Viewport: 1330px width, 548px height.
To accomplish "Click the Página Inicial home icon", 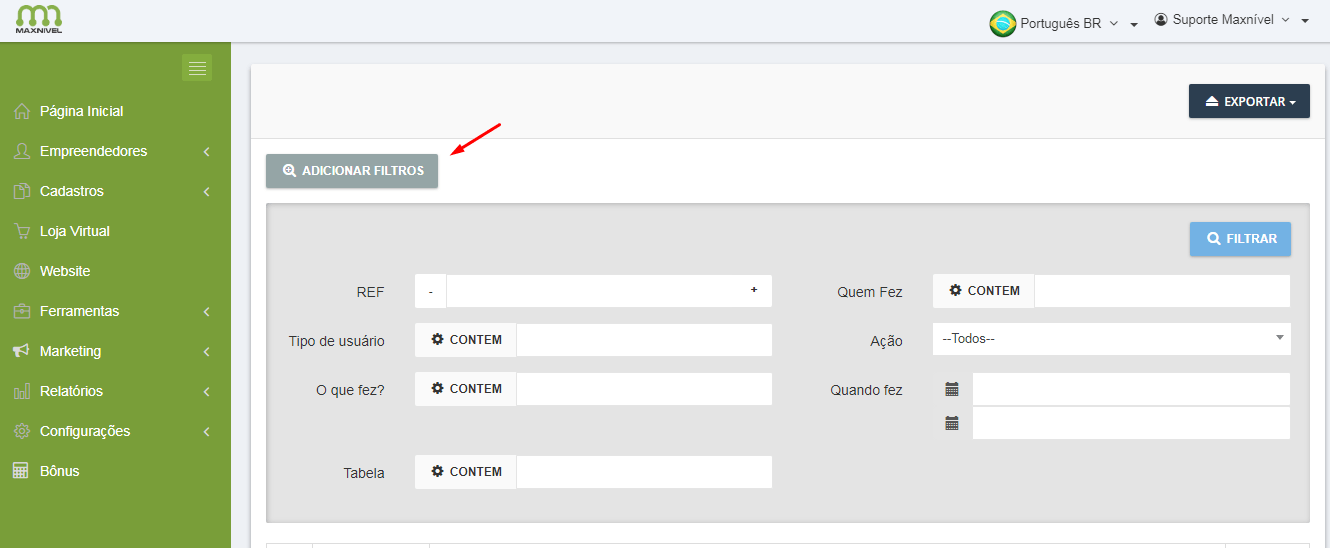I will coord(21,111).
